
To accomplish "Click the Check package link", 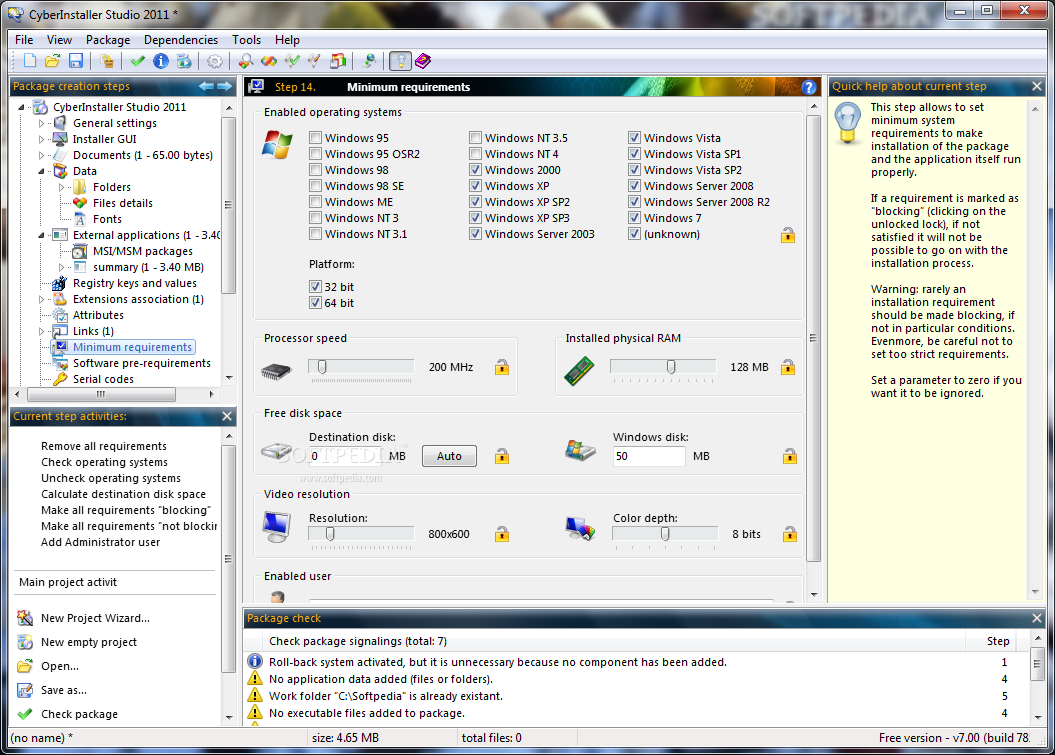I will pos(79,714).
